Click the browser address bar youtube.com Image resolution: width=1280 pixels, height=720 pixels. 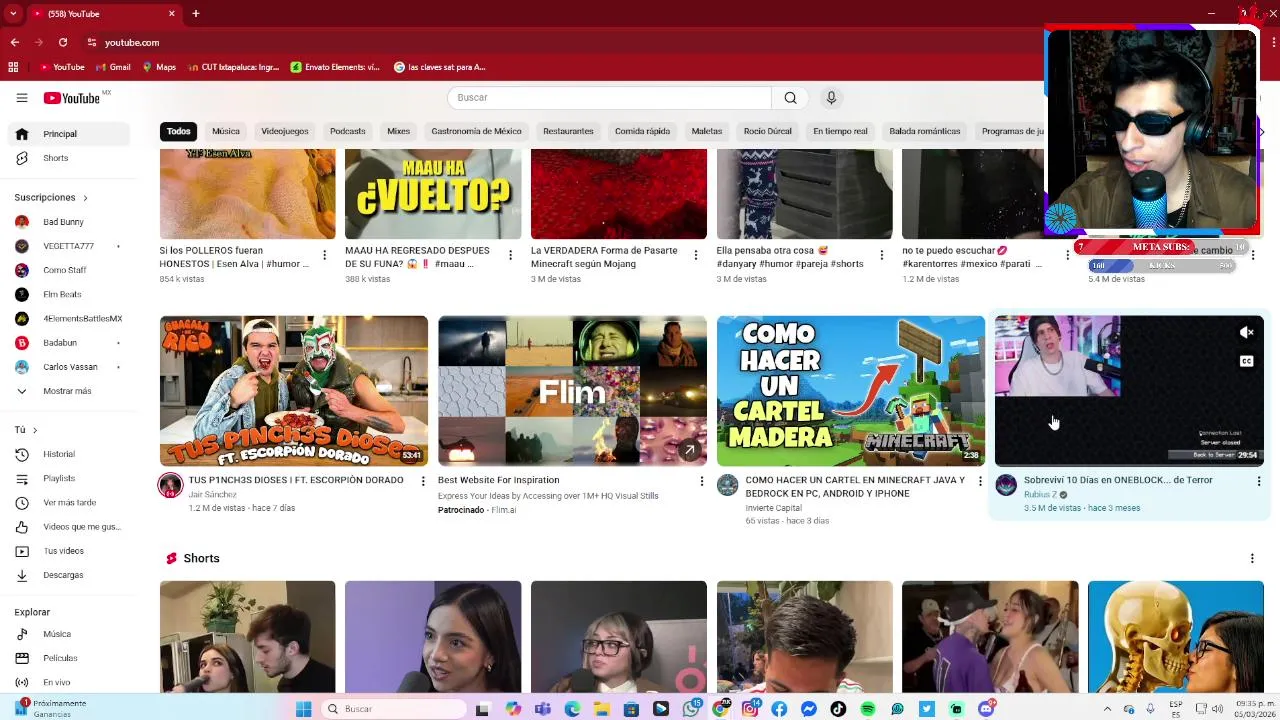[132, 42]
